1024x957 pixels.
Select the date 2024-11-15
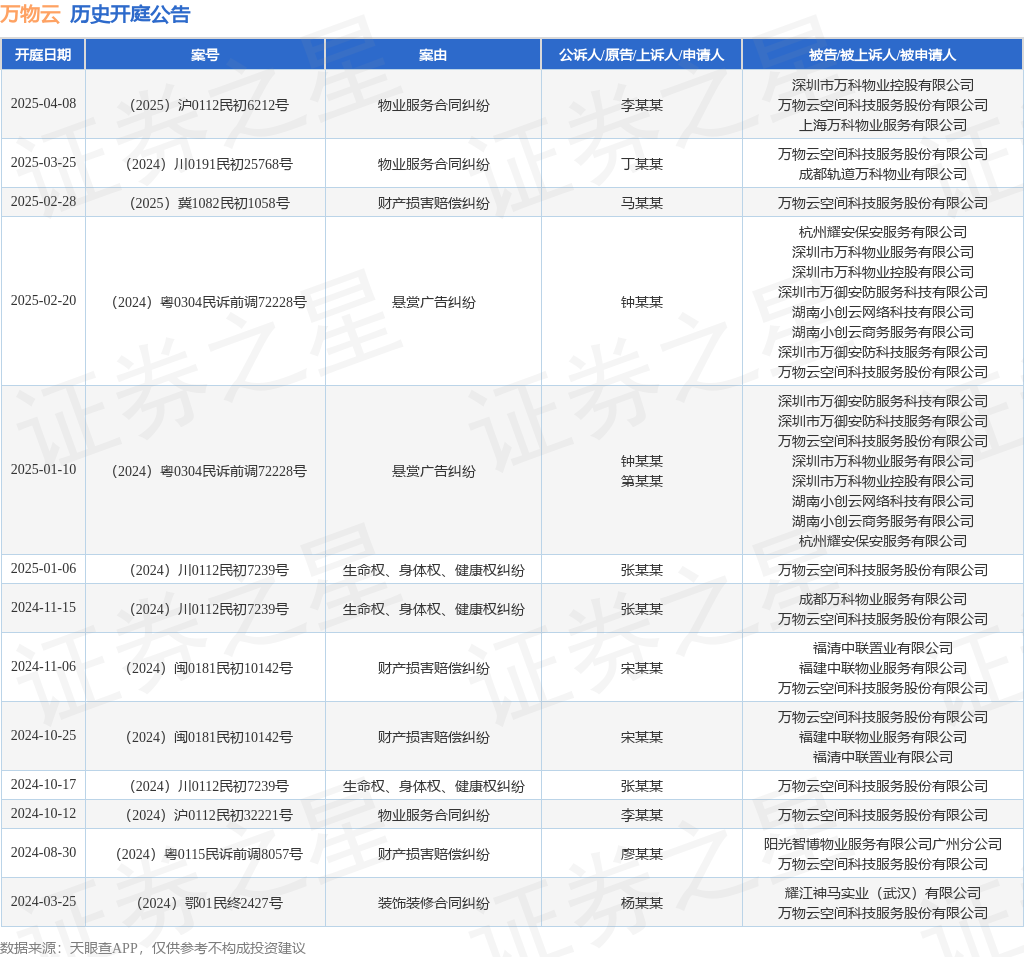43,608
